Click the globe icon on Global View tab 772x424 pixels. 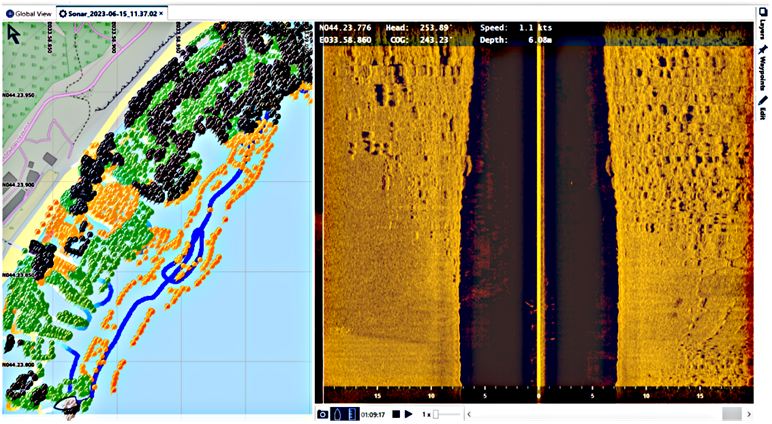point(8,13)
